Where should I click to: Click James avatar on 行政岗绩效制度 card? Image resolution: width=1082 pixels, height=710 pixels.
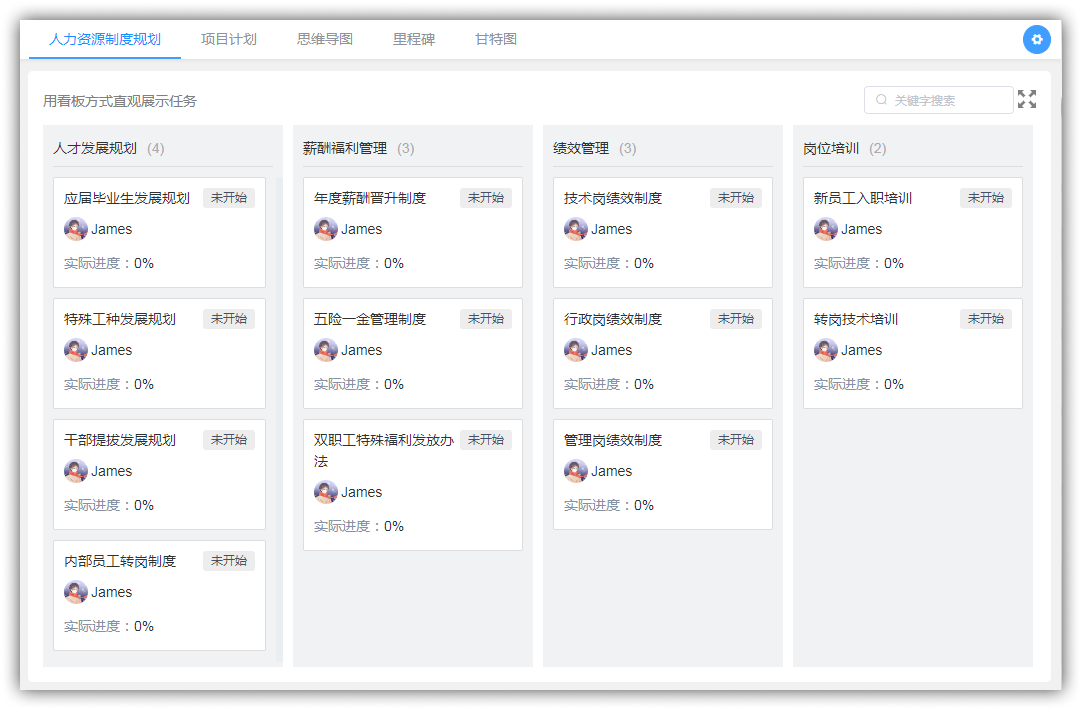(x=576, y=350)
